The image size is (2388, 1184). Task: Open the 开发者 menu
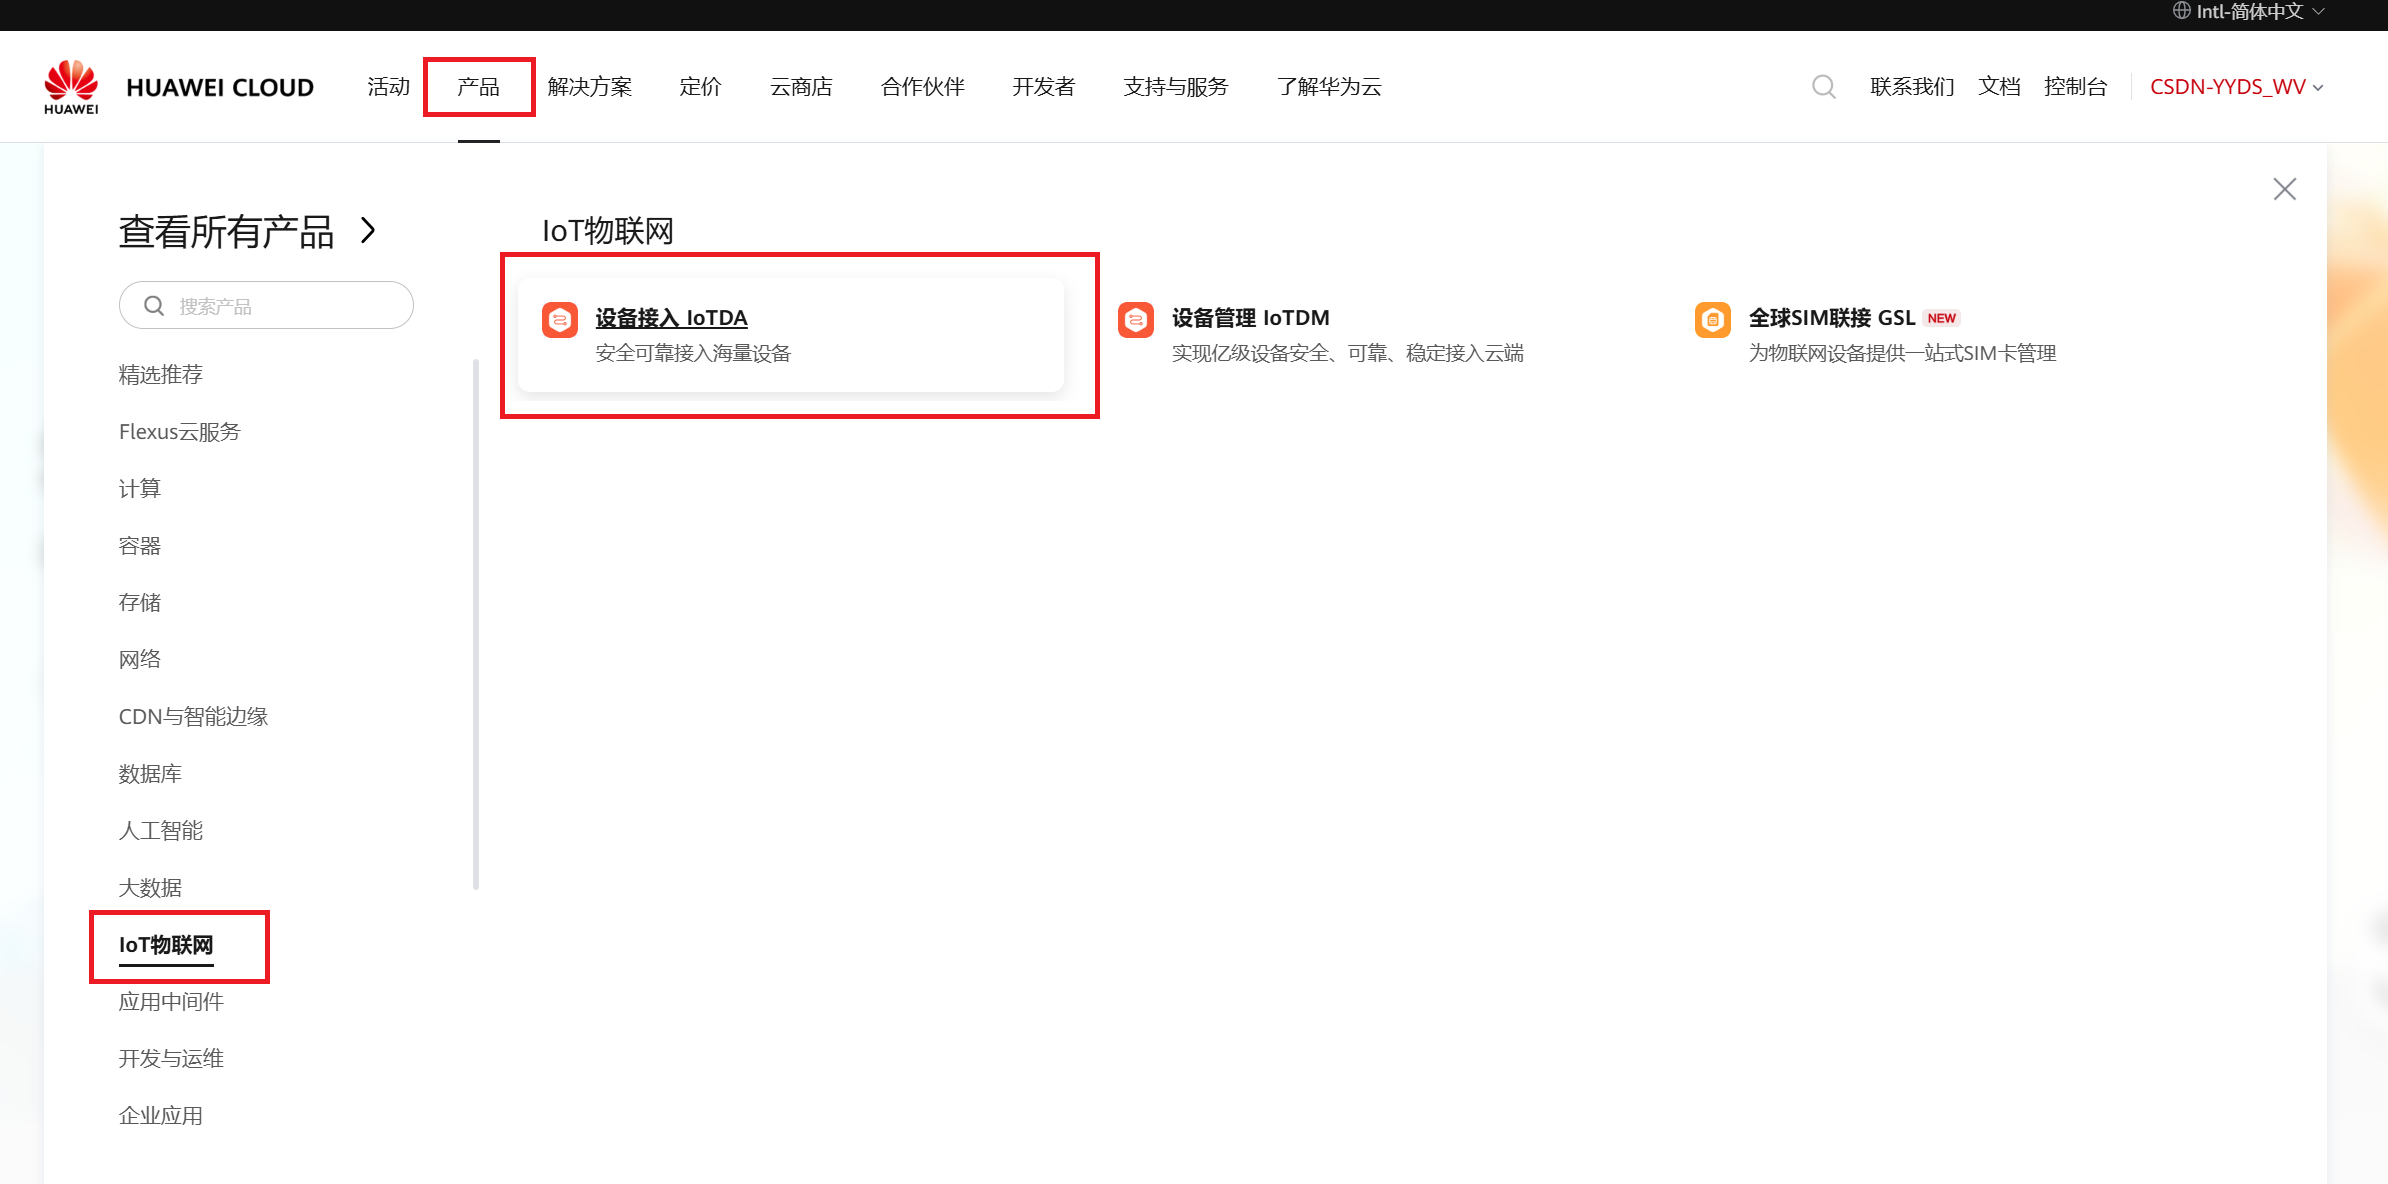[1044, 87]
